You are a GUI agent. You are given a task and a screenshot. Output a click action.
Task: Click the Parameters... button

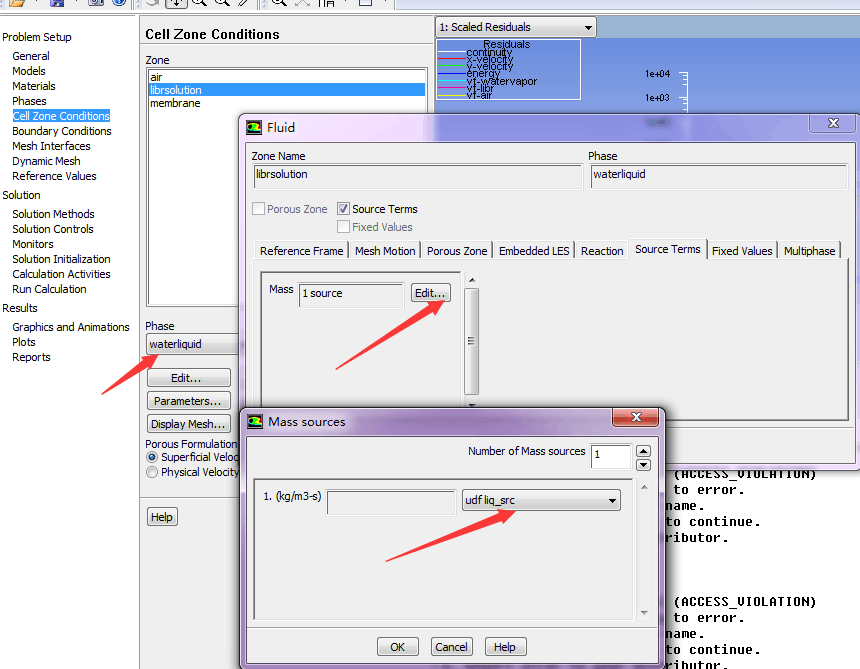pyautogui.click(x=189, y=401)
